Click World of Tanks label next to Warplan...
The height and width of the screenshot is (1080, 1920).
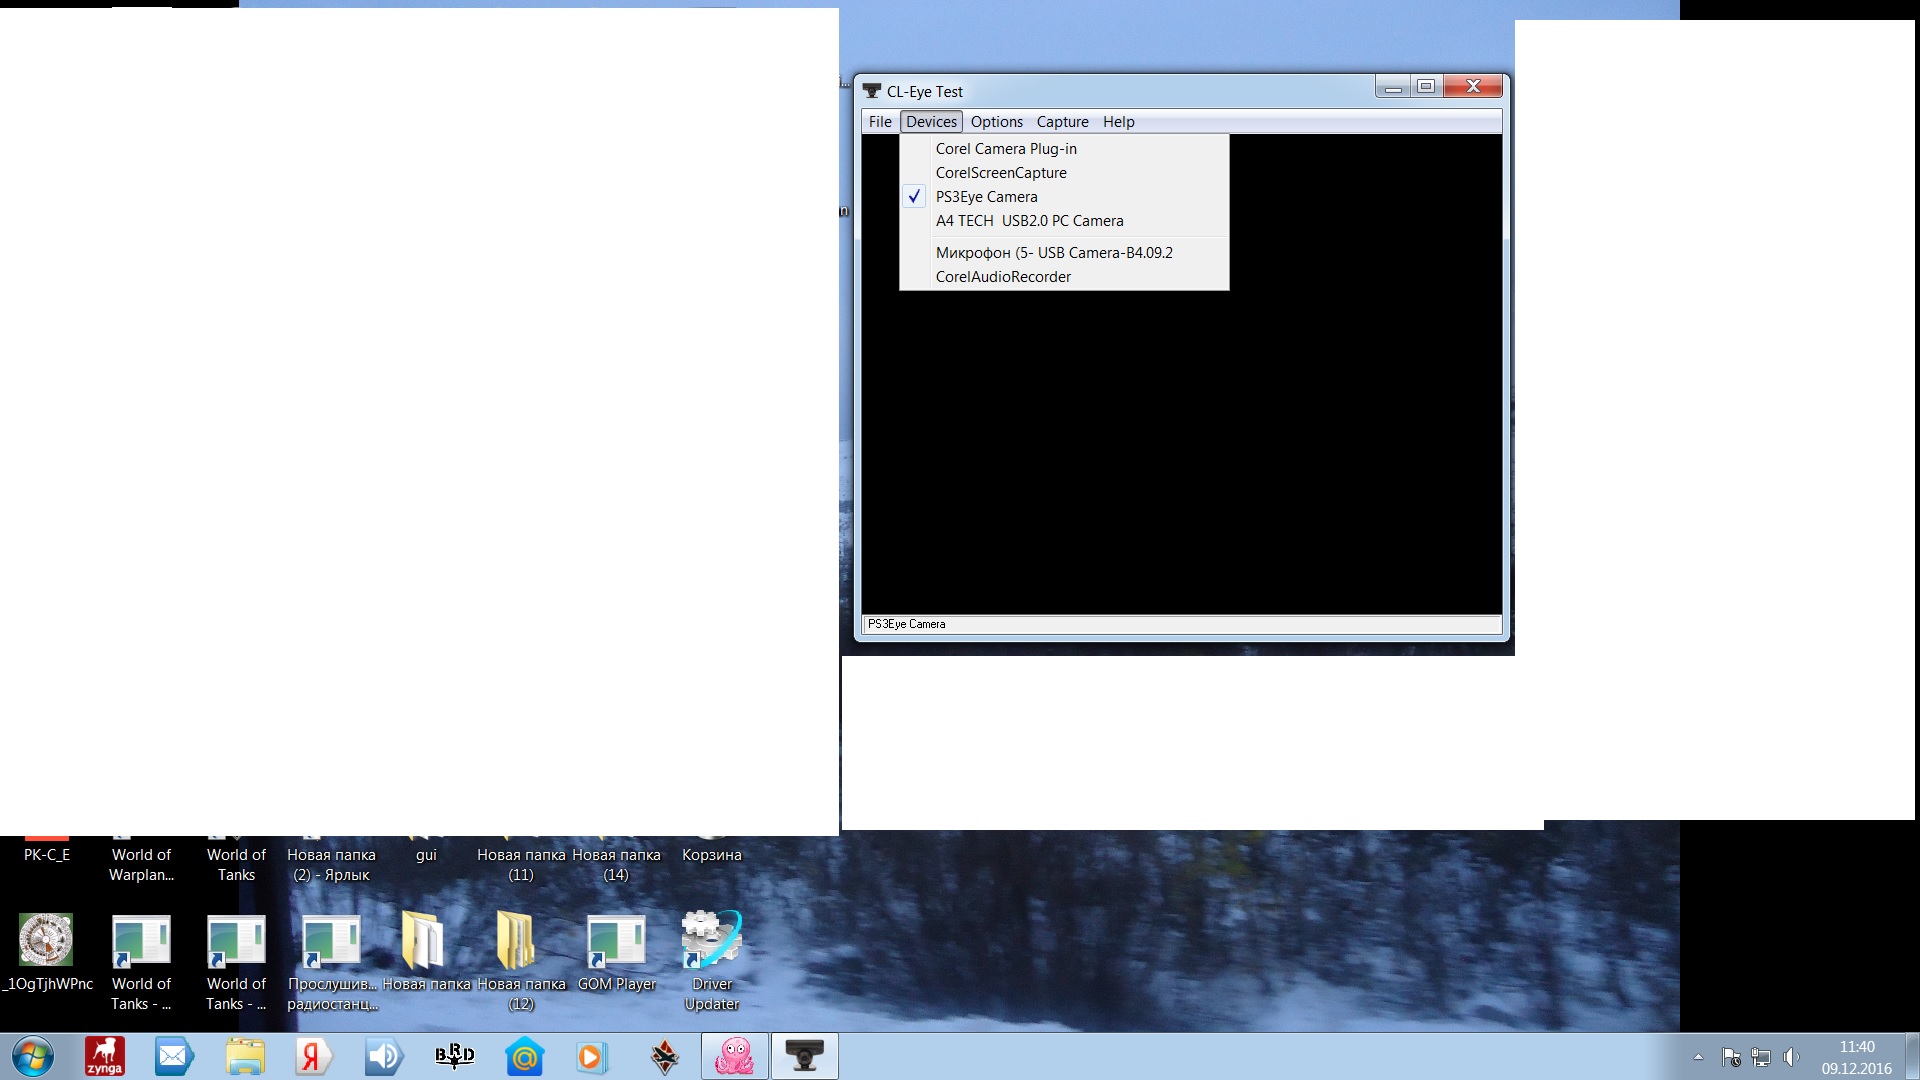tap(236, 865)
